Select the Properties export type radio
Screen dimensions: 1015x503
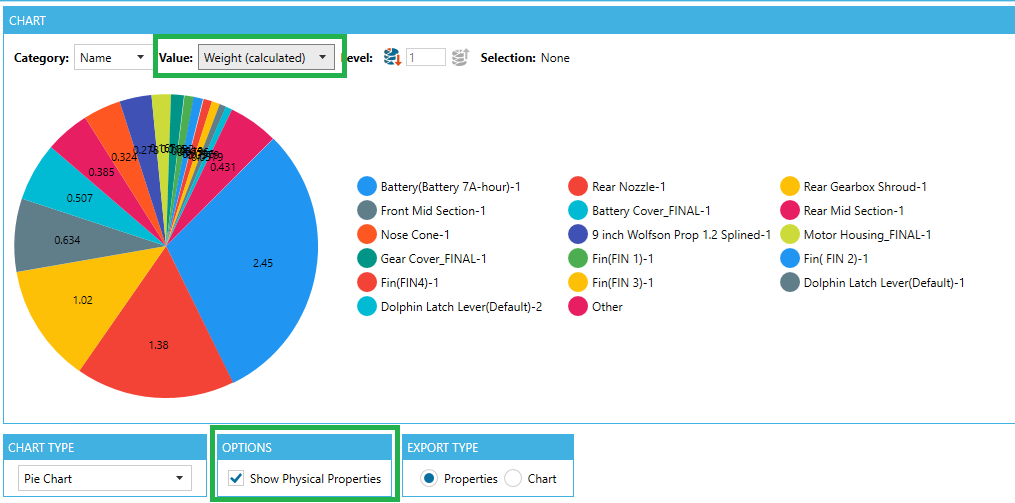[429, 479]
